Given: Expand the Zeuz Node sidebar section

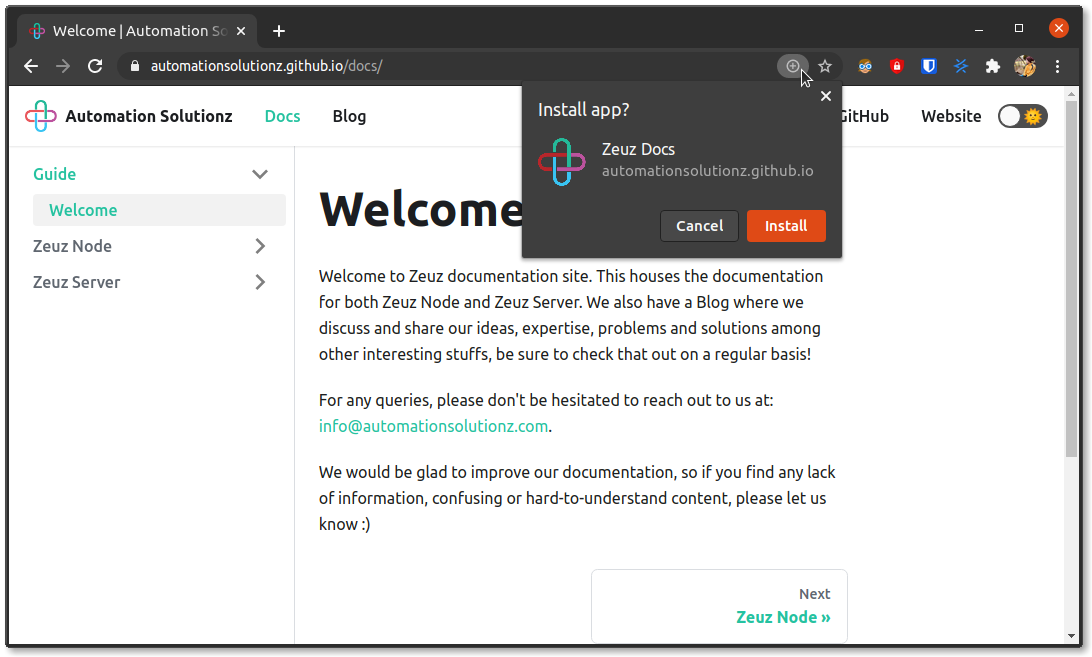Looking at the screenshot, I should click(260, 246).
